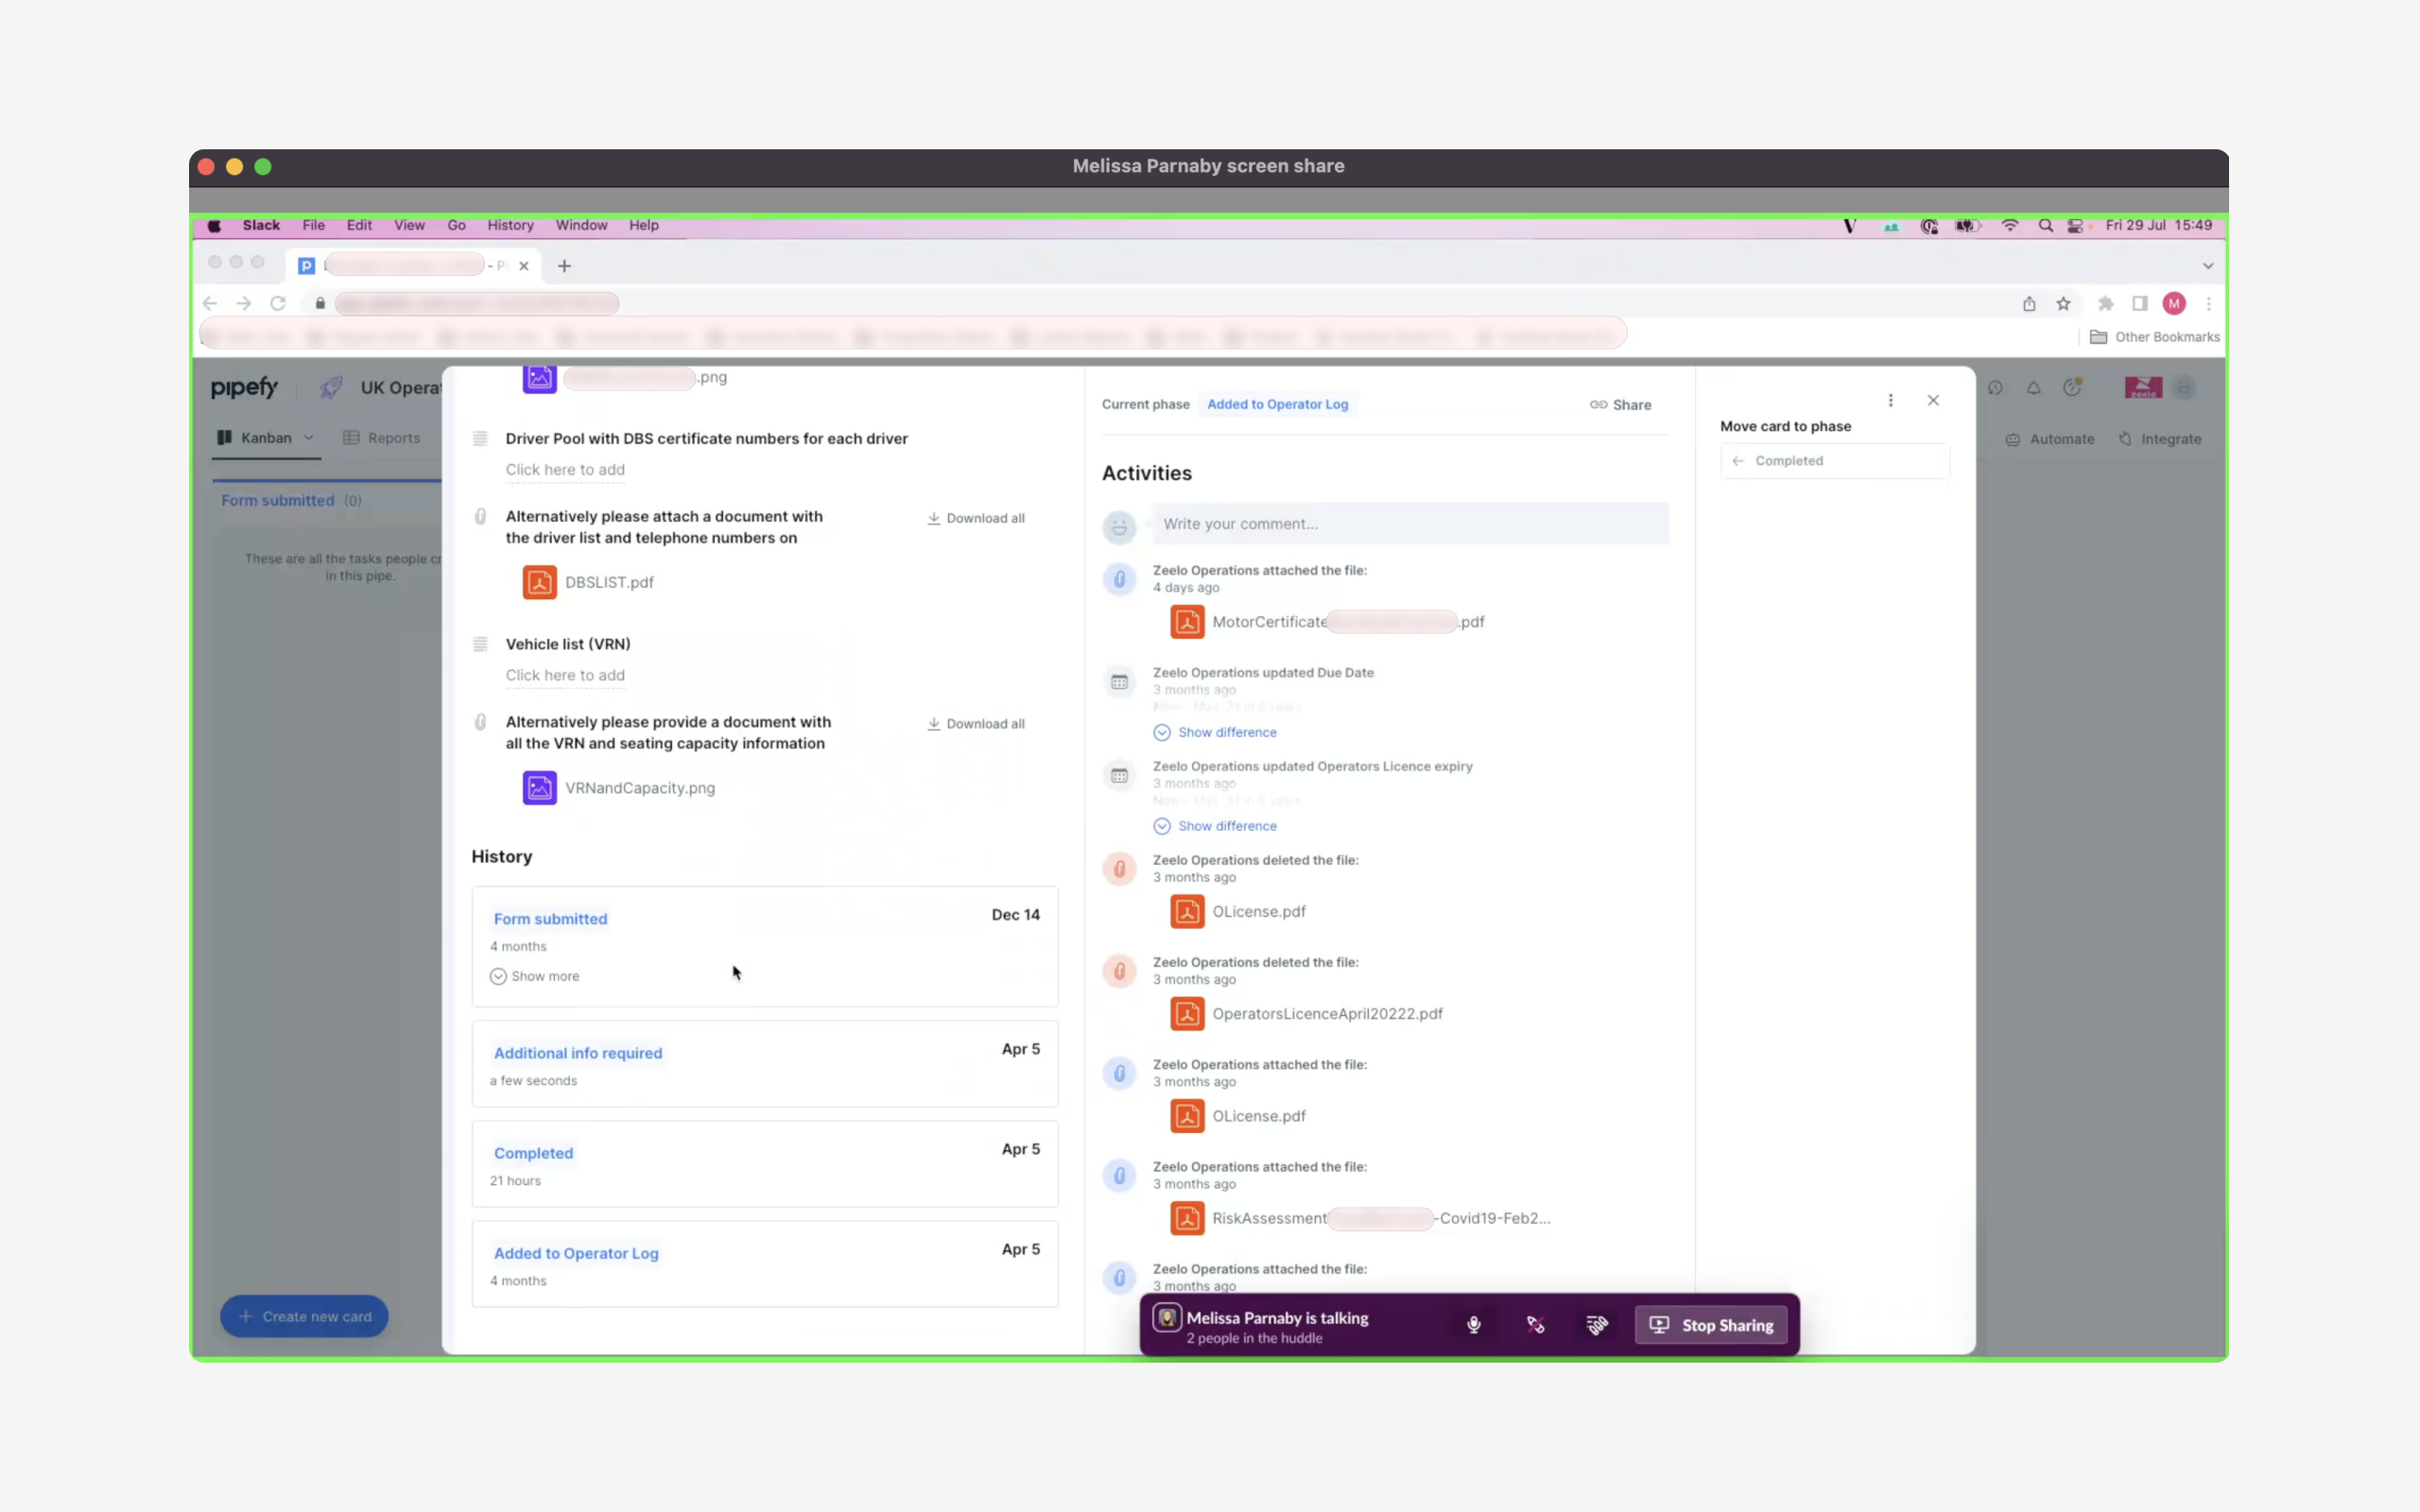
Task: Add Vehicle list VRN entry
Action: pyautogui.click(x=565, y=676)
